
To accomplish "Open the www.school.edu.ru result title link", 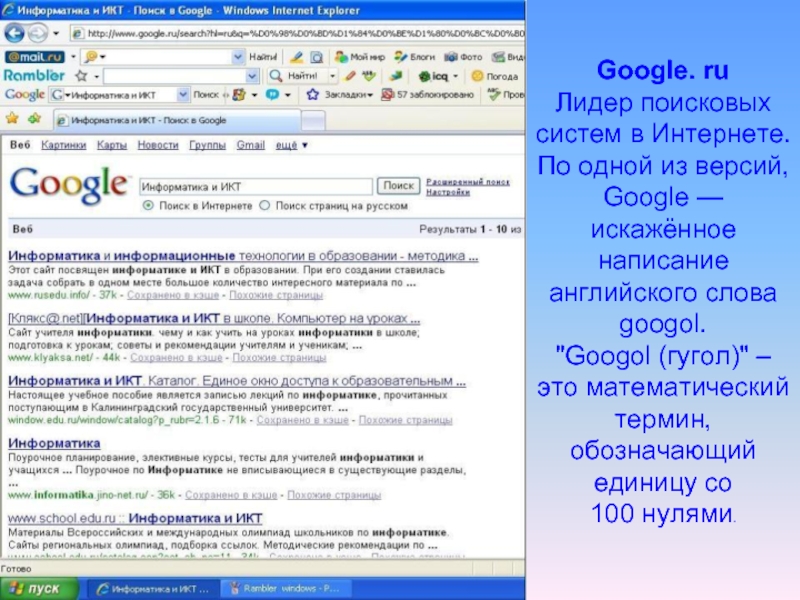I will 135,518.
